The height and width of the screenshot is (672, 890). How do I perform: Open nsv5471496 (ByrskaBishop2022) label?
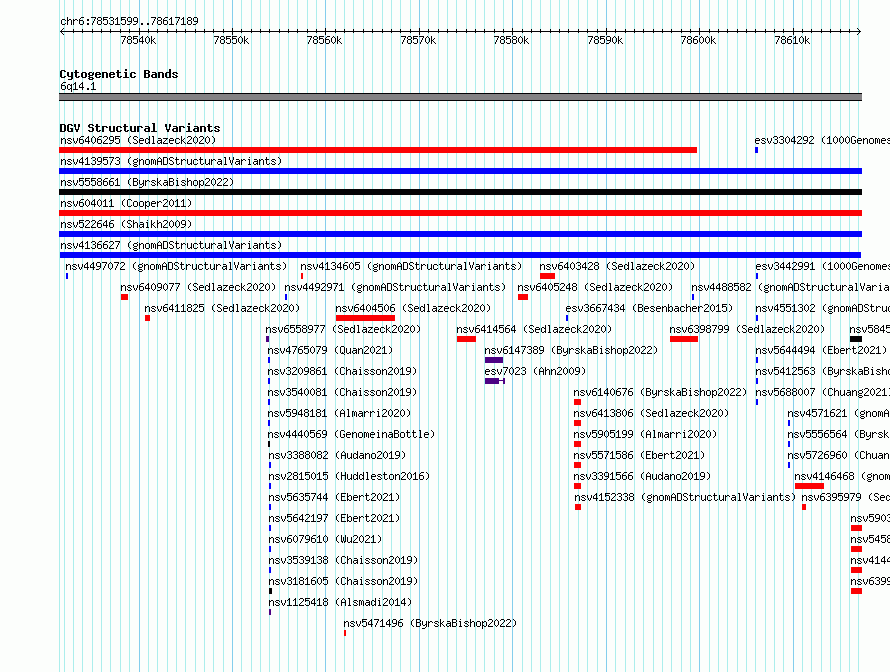430,623
